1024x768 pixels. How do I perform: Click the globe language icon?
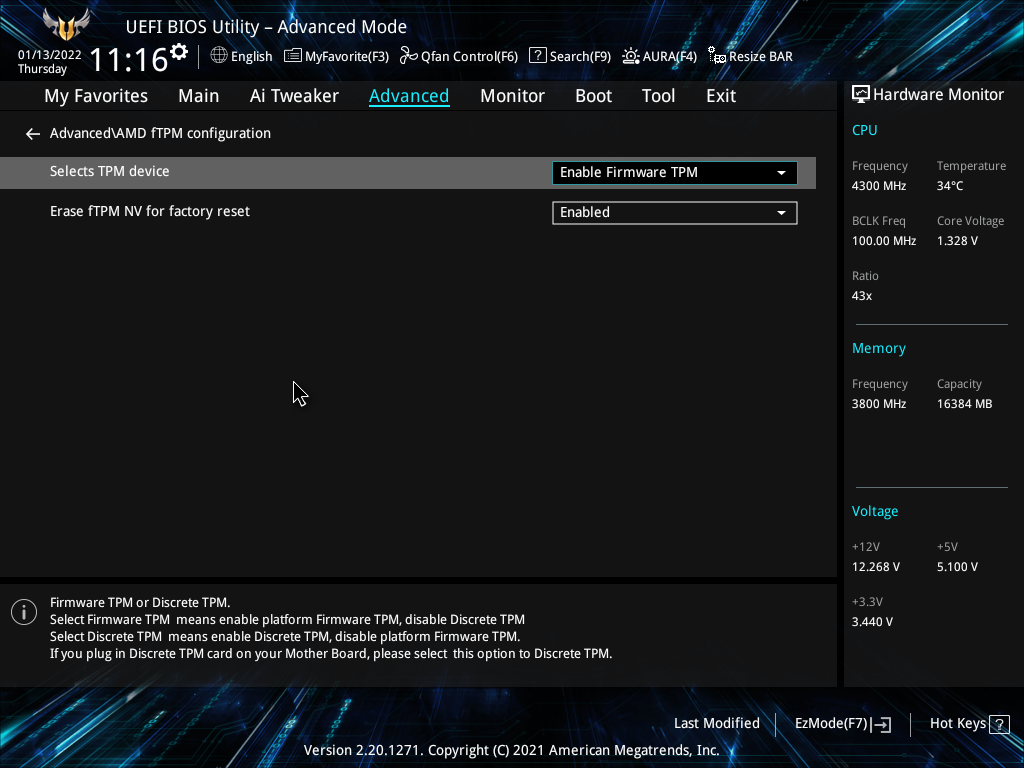[x=219, y=56]
